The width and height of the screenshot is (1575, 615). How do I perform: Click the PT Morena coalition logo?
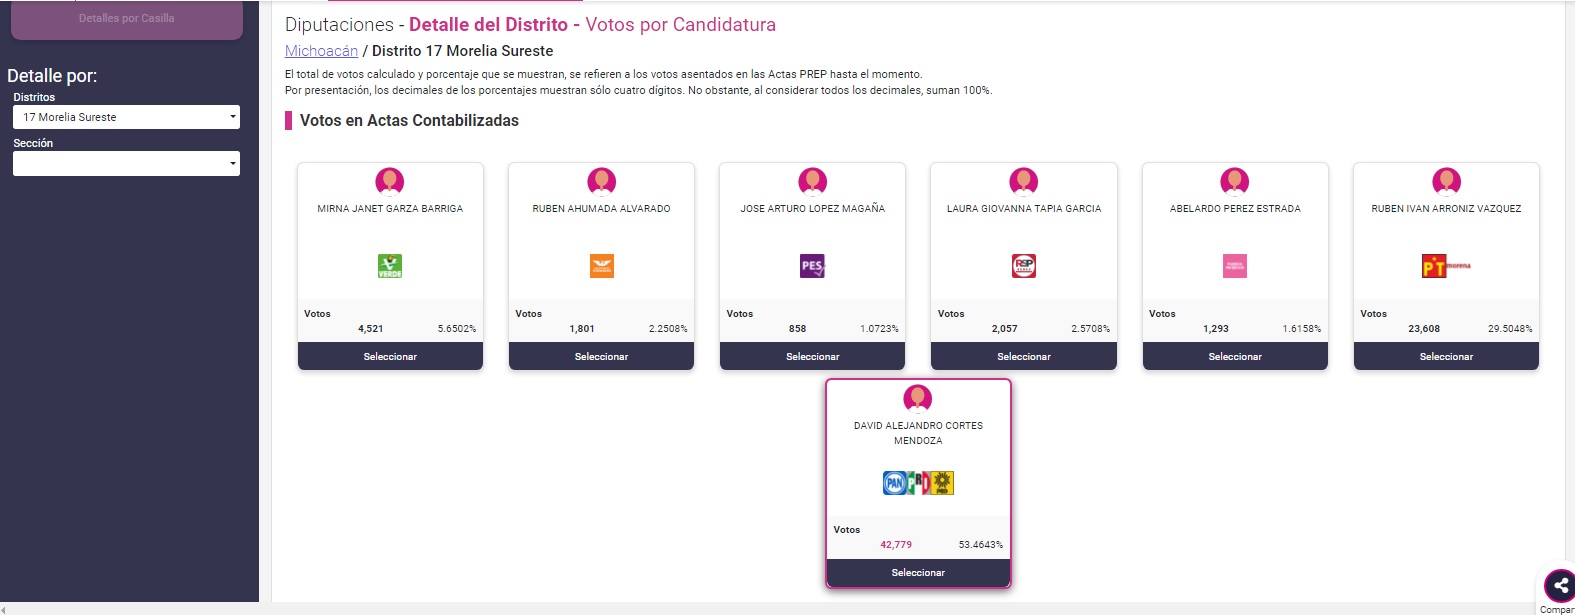pyautogui.click(x=1446, y=266)
